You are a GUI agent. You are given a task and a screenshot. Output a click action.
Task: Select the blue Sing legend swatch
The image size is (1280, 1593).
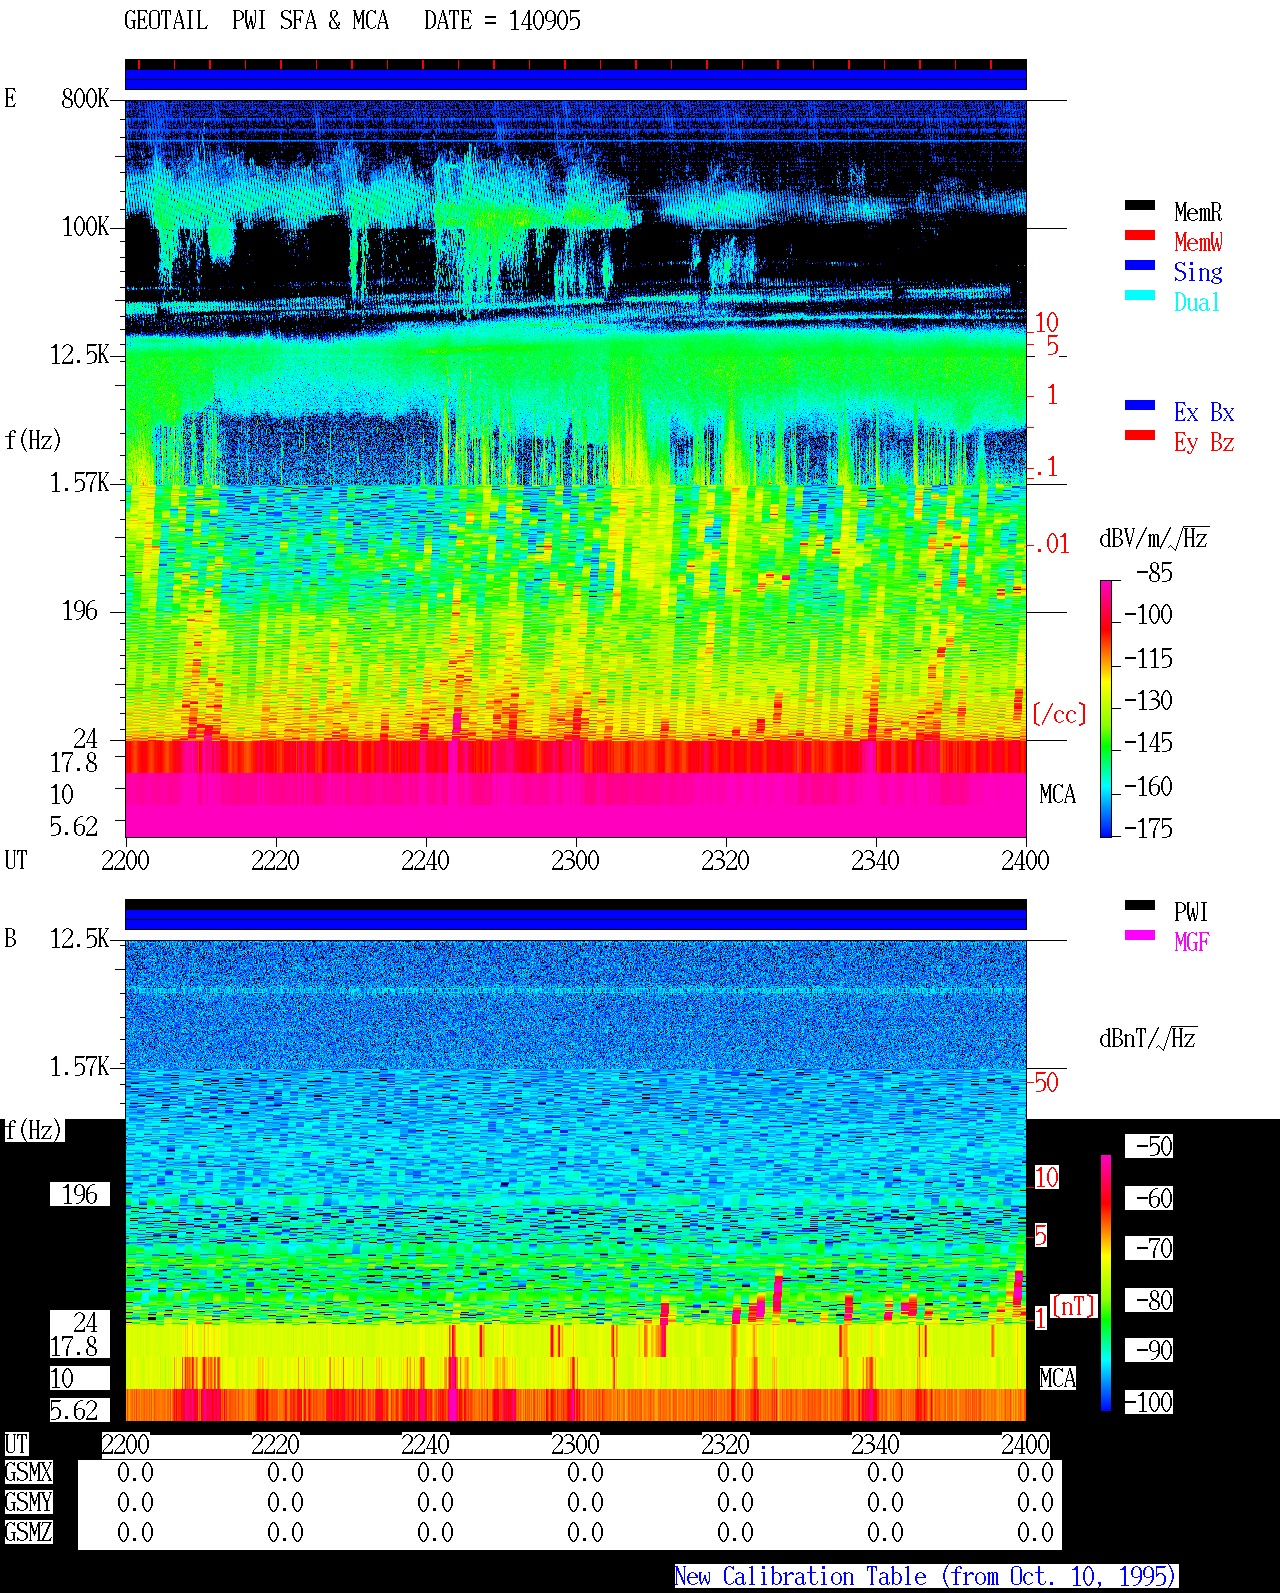(1140, 265)
